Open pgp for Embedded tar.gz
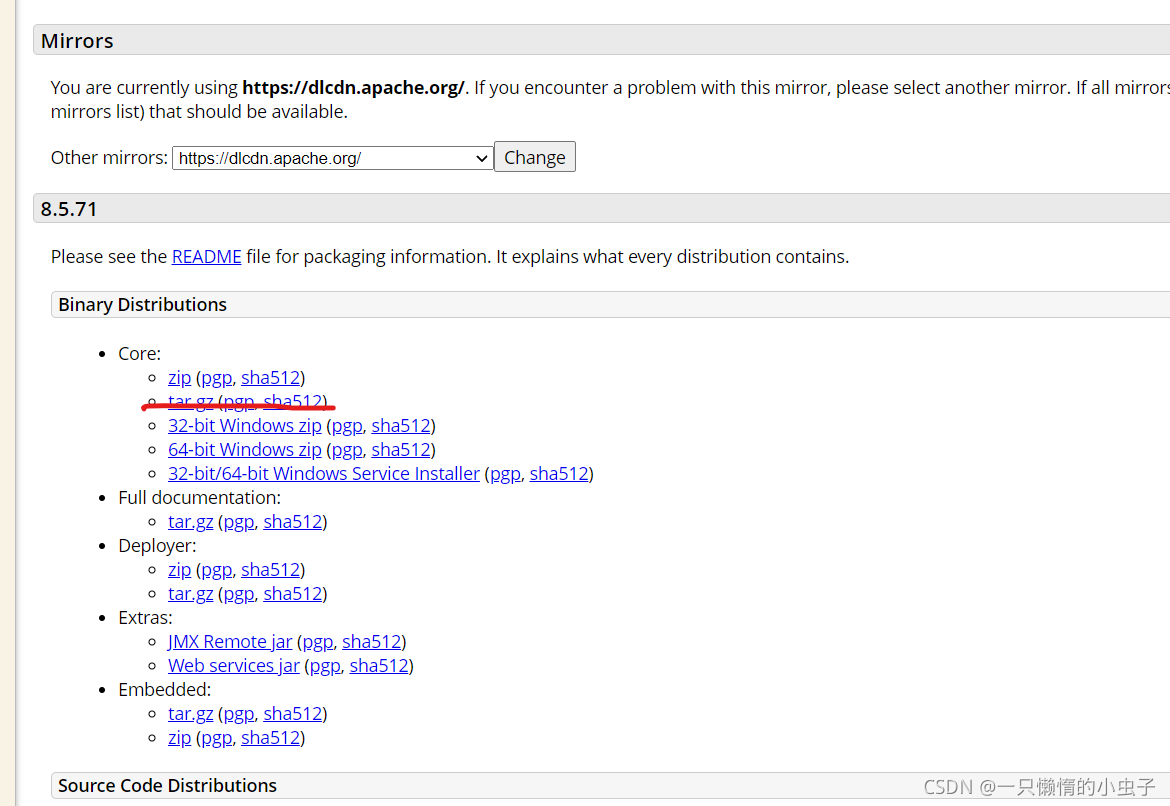Viewport: 1170px width, 806px height. pyautogui.click(x=239, y=714)
